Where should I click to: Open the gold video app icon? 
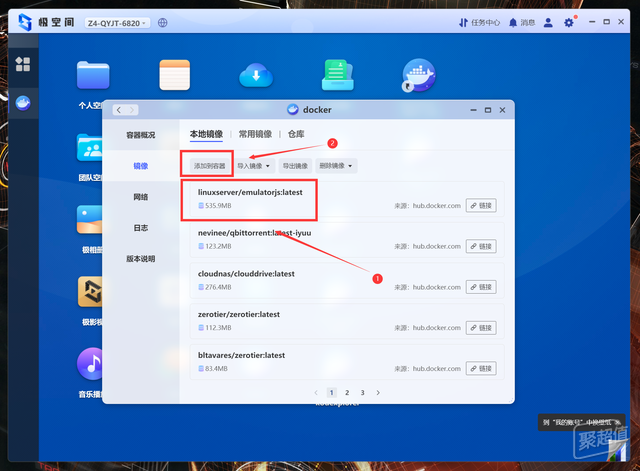click(x=90, y=291)
